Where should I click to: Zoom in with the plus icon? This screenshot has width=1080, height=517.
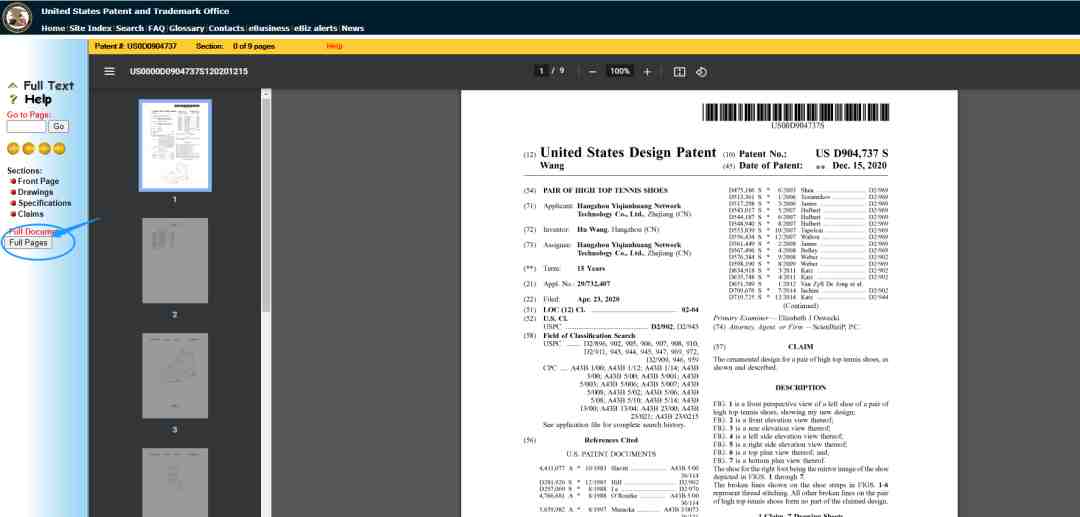(647, 72)
